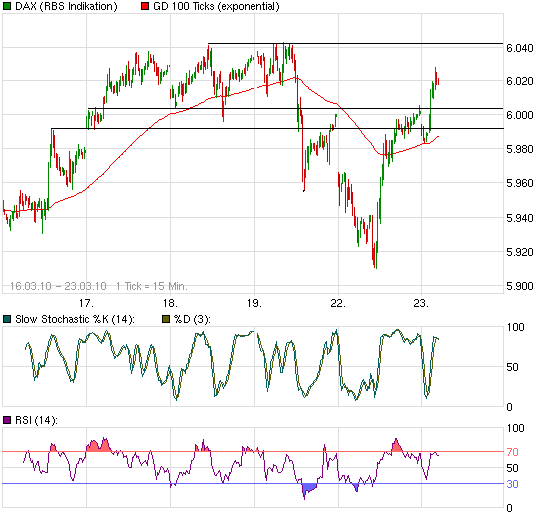The width and height of the screenshot is (545, 516).
Task: Click the 5.940 price axis label
Action: coord(520,218)
